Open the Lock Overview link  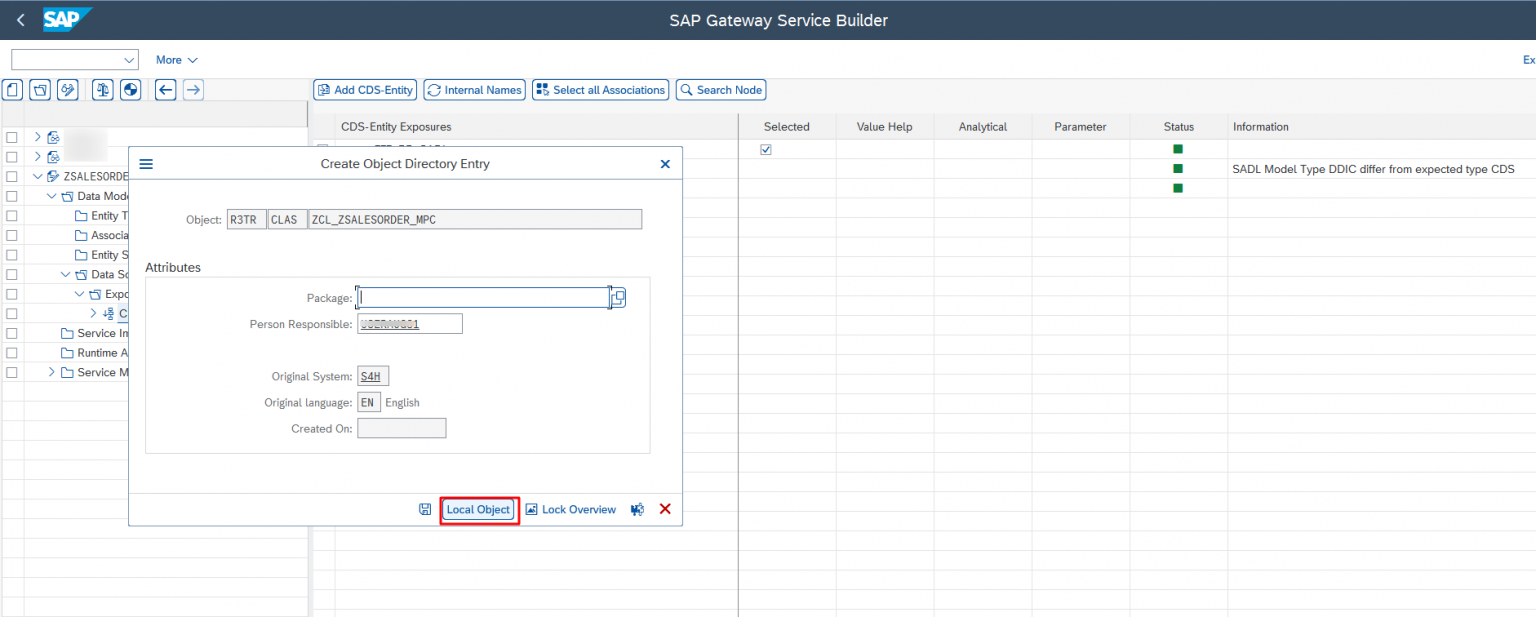(x=578, y=509)
